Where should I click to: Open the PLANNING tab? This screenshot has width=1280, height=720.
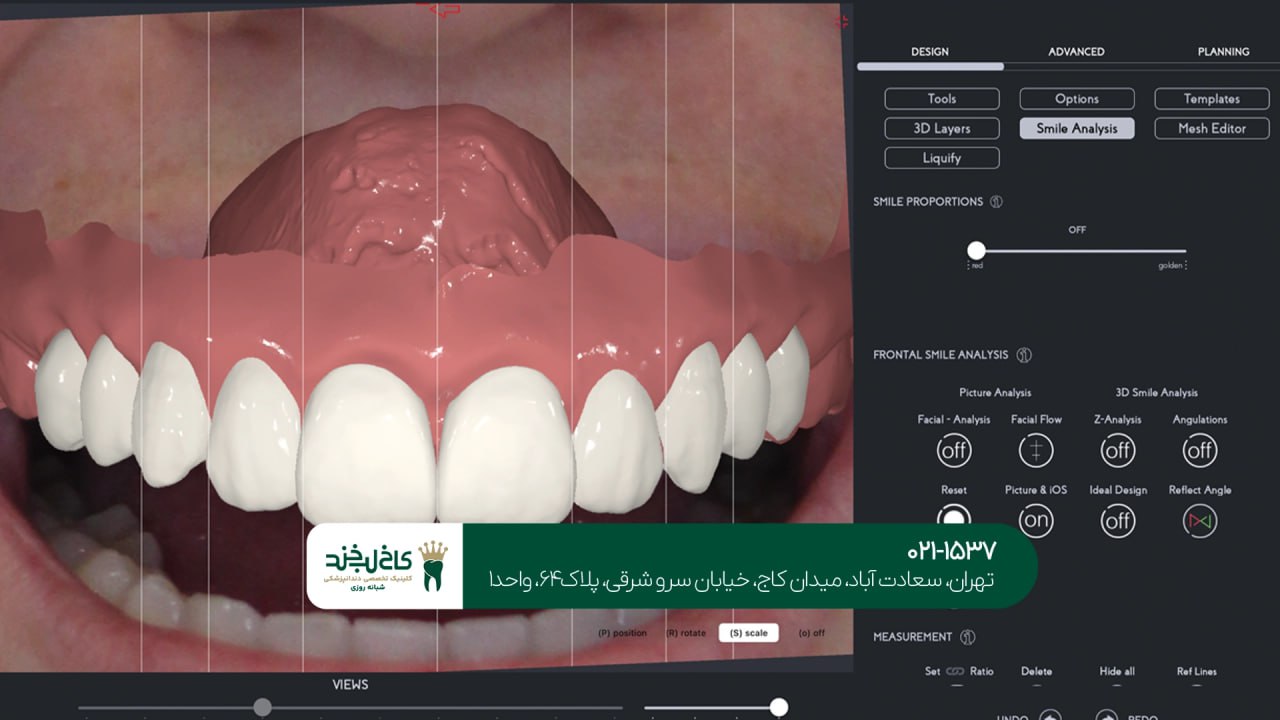pyautogui.click(x=1224, y=51)
